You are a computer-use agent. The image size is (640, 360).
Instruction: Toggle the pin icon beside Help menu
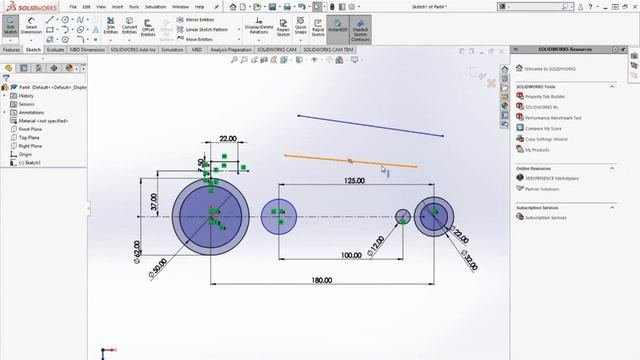pos(216,7)
